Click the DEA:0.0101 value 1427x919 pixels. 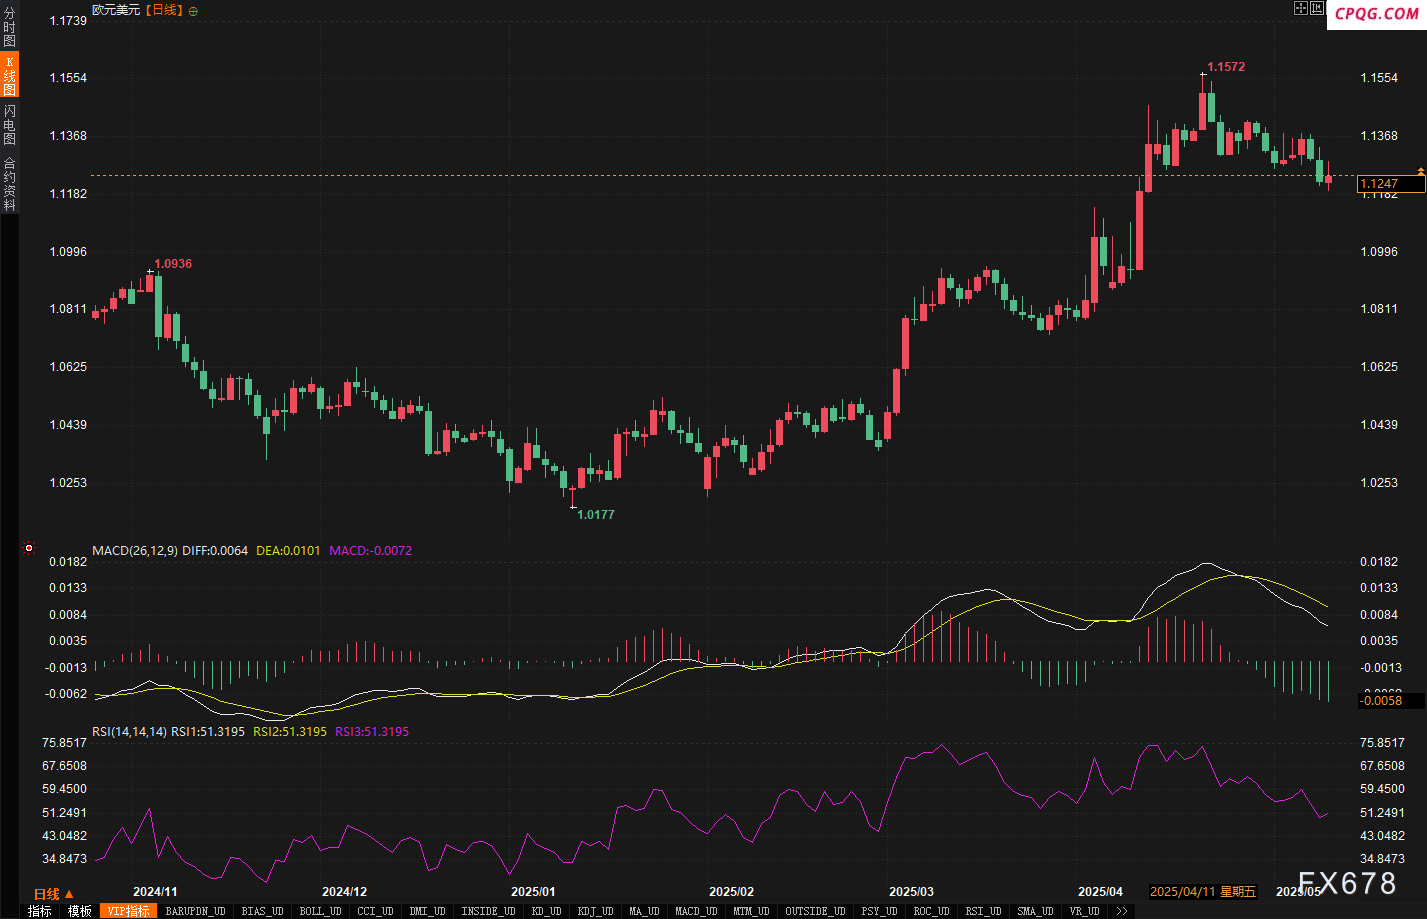point(288,551)
